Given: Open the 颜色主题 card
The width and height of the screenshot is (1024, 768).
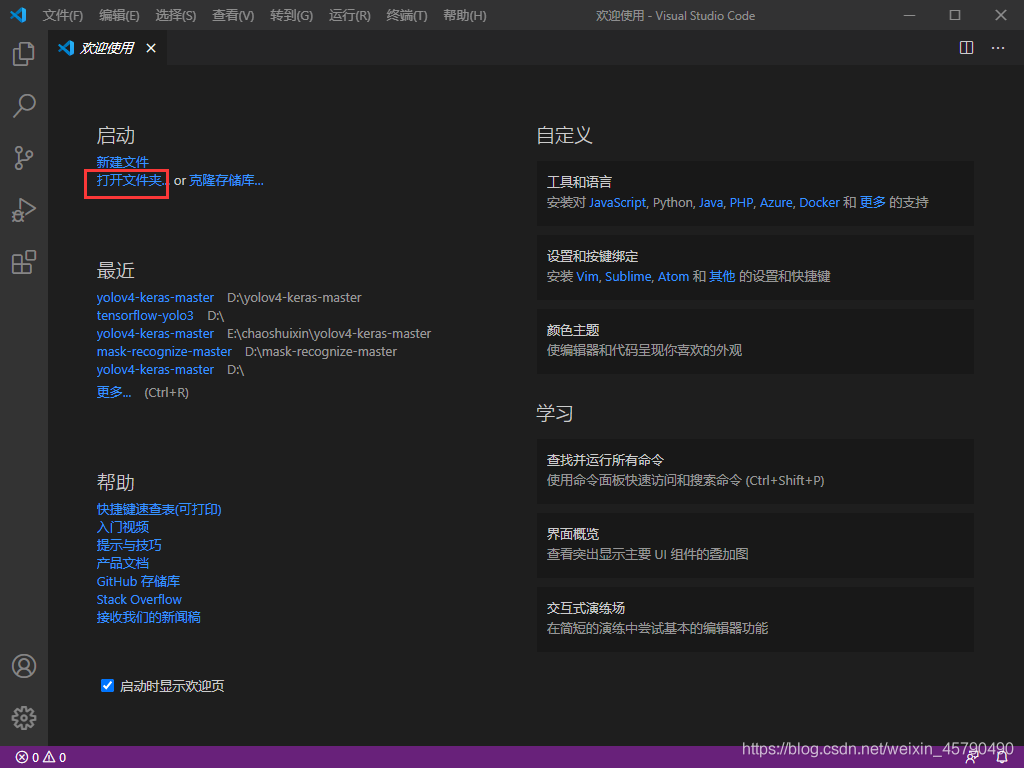Looking at the screenshot, I should pos(756,342).
